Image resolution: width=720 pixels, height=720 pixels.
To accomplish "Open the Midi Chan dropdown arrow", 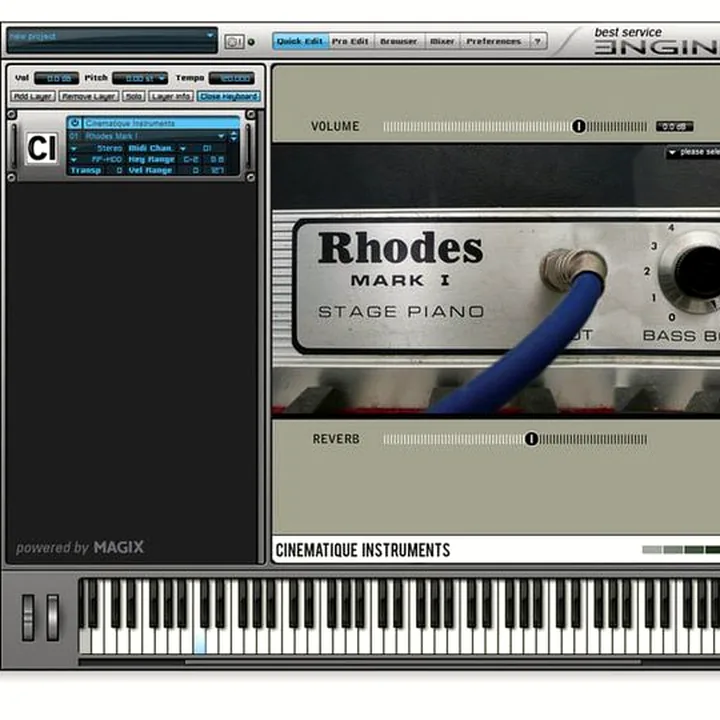I will click(x=183, y=148).
